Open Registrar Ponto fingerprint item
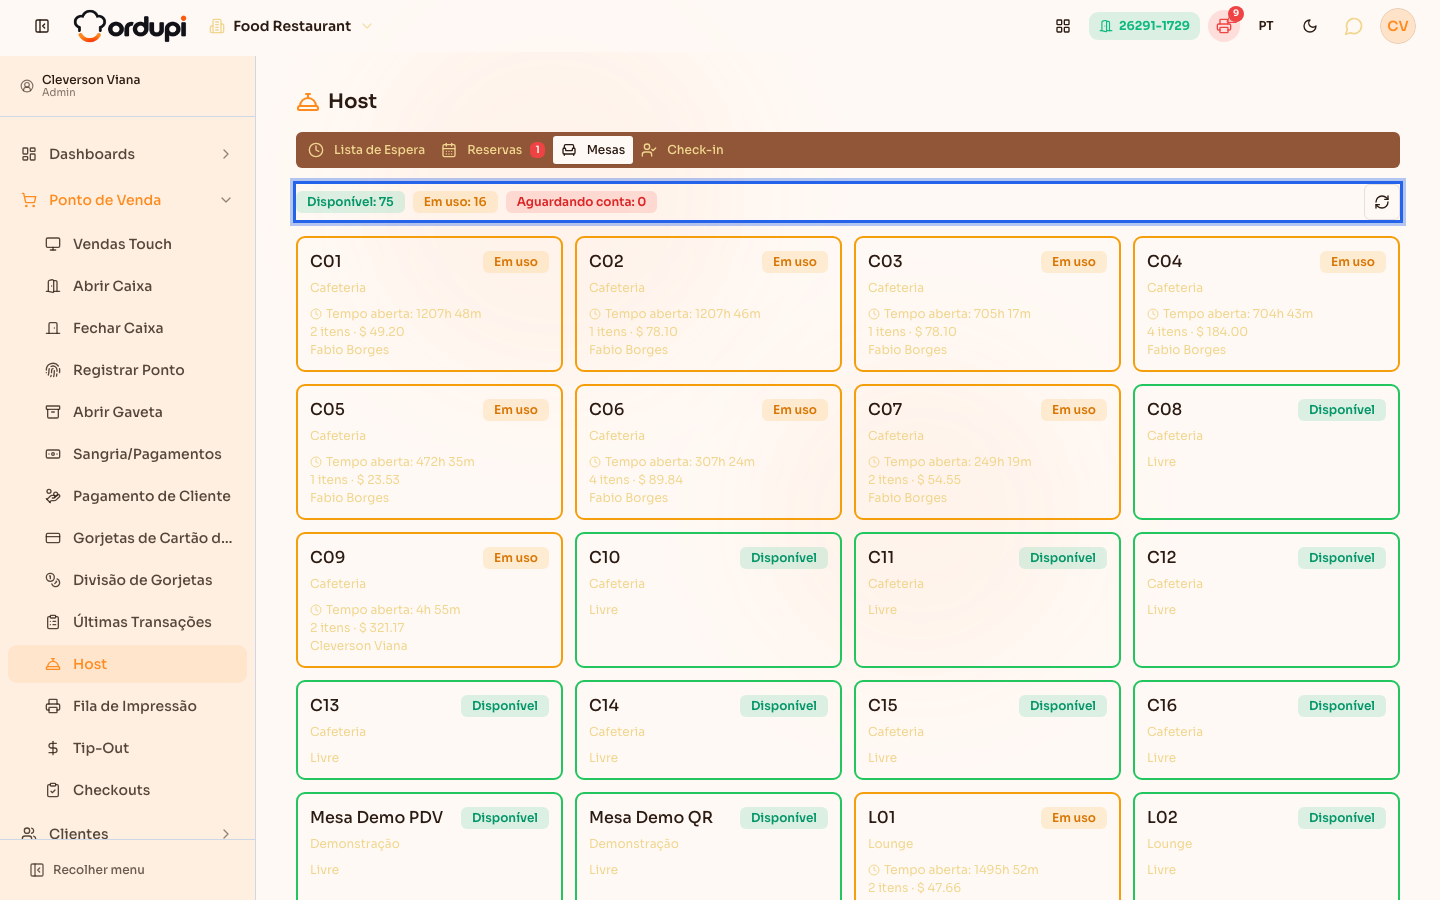This screenshot has height=900, width=1440. tap(127, 370)
